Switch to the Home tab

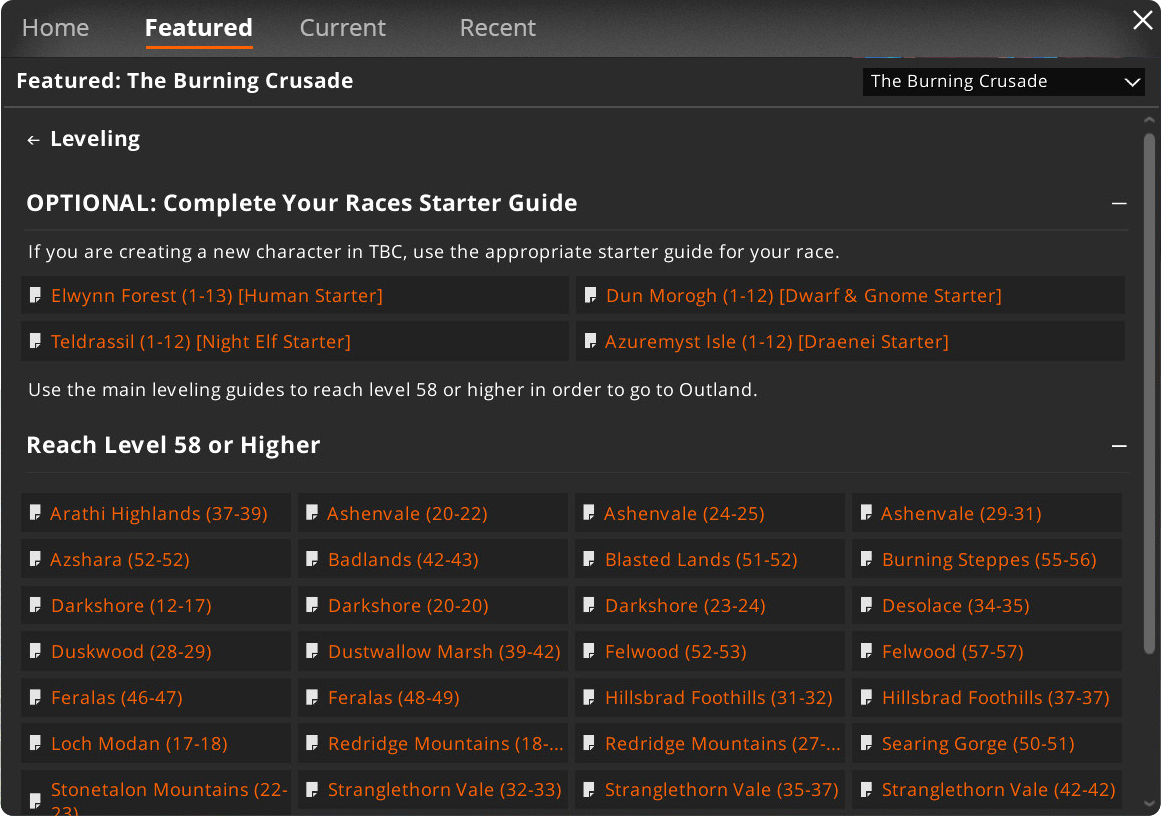coord(55,28)
